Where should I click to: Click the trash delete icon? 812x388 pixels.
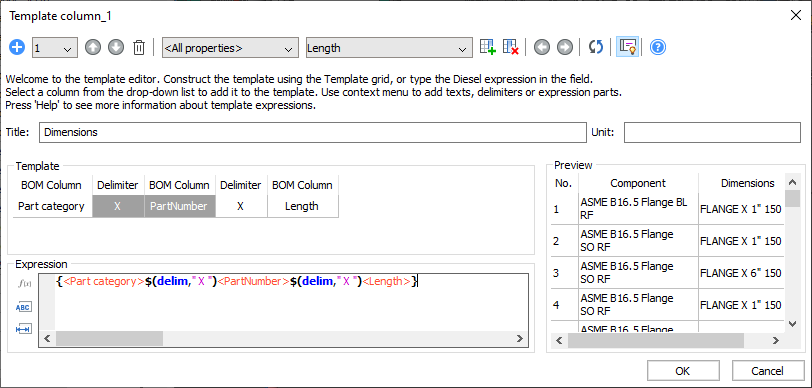coord(139,48)
